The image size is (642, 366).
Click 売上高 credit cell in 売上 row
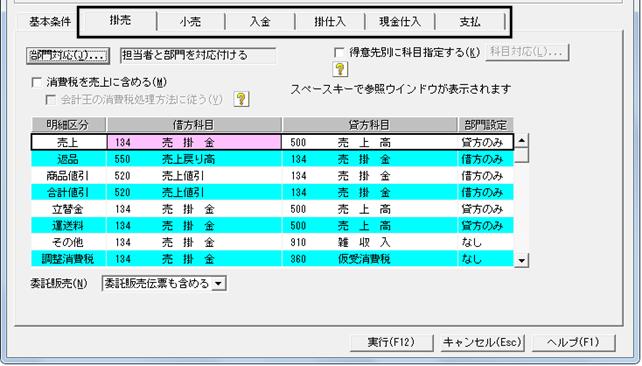pyautogui.click(x=370, y=142)
